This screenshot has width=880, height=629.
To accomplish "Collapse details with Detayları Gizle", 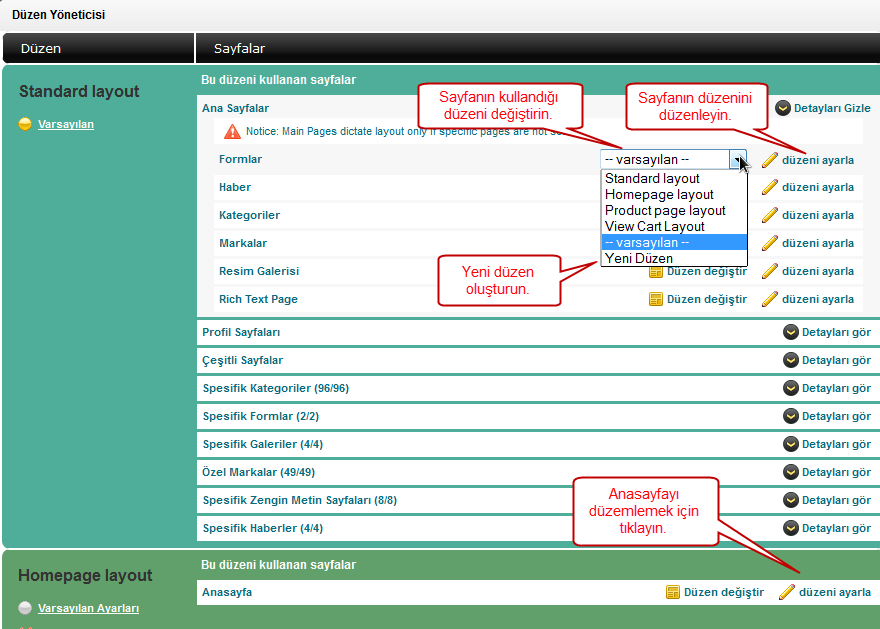I will 784,108.
